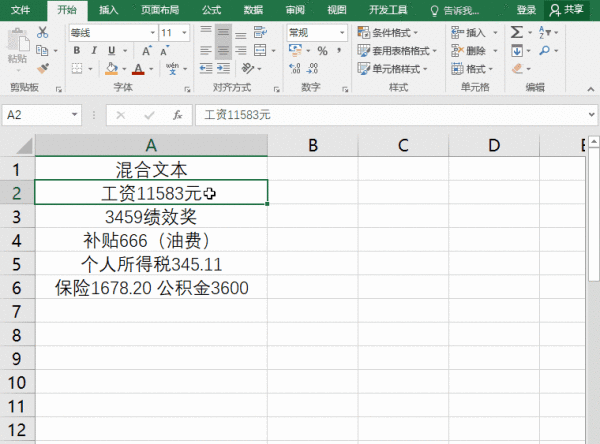Decrease decimal places
Image resolution: width=600 pixels, height=444 pixels.
(x=313, y=69)
